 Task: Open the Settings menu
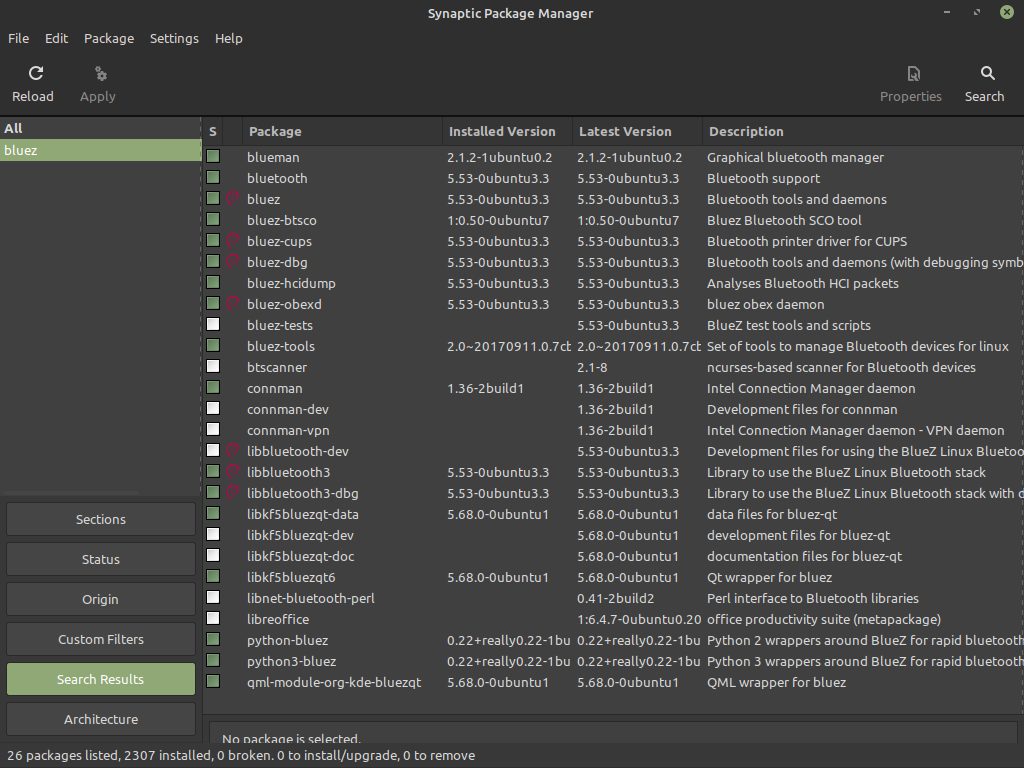(174, 38)
